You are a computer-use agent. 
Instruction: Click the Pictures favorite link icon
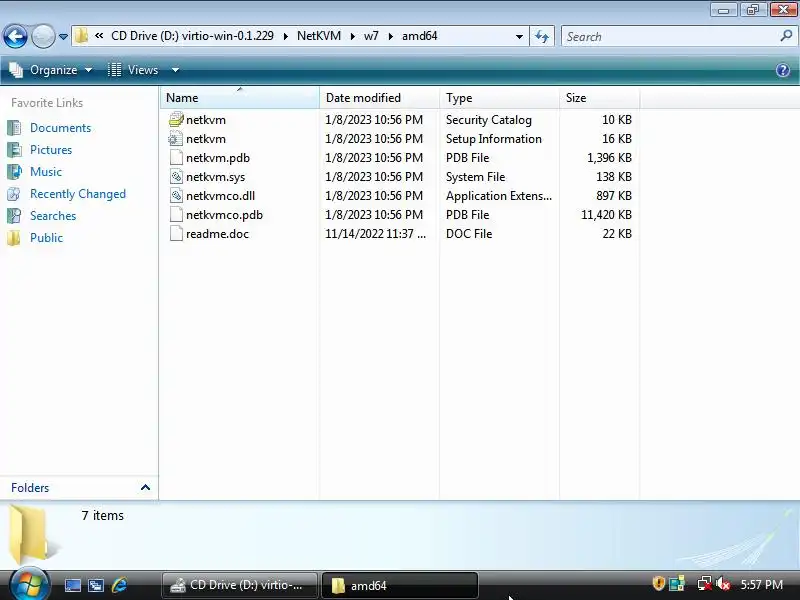click(x=14, y=149)
